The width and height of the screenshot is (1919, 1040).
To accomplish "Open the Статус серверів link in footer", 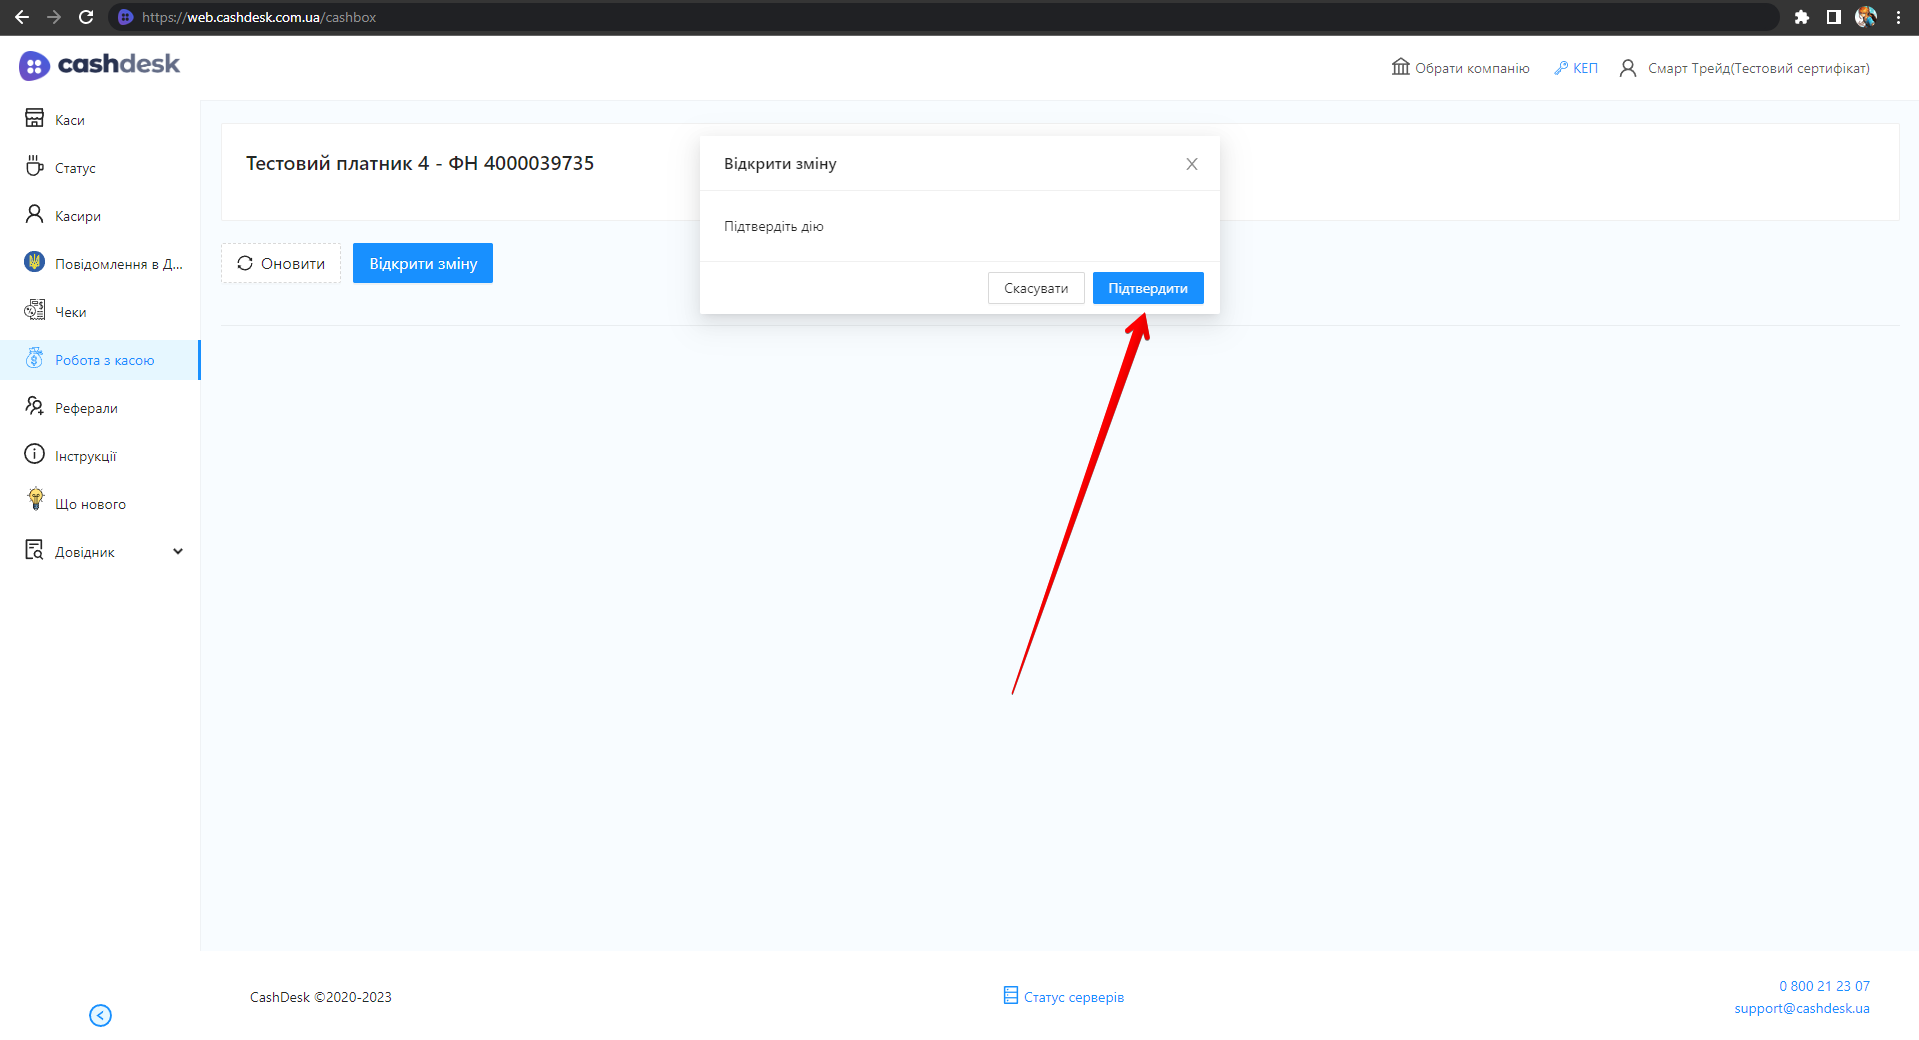I will click(x=1064, y=997).
